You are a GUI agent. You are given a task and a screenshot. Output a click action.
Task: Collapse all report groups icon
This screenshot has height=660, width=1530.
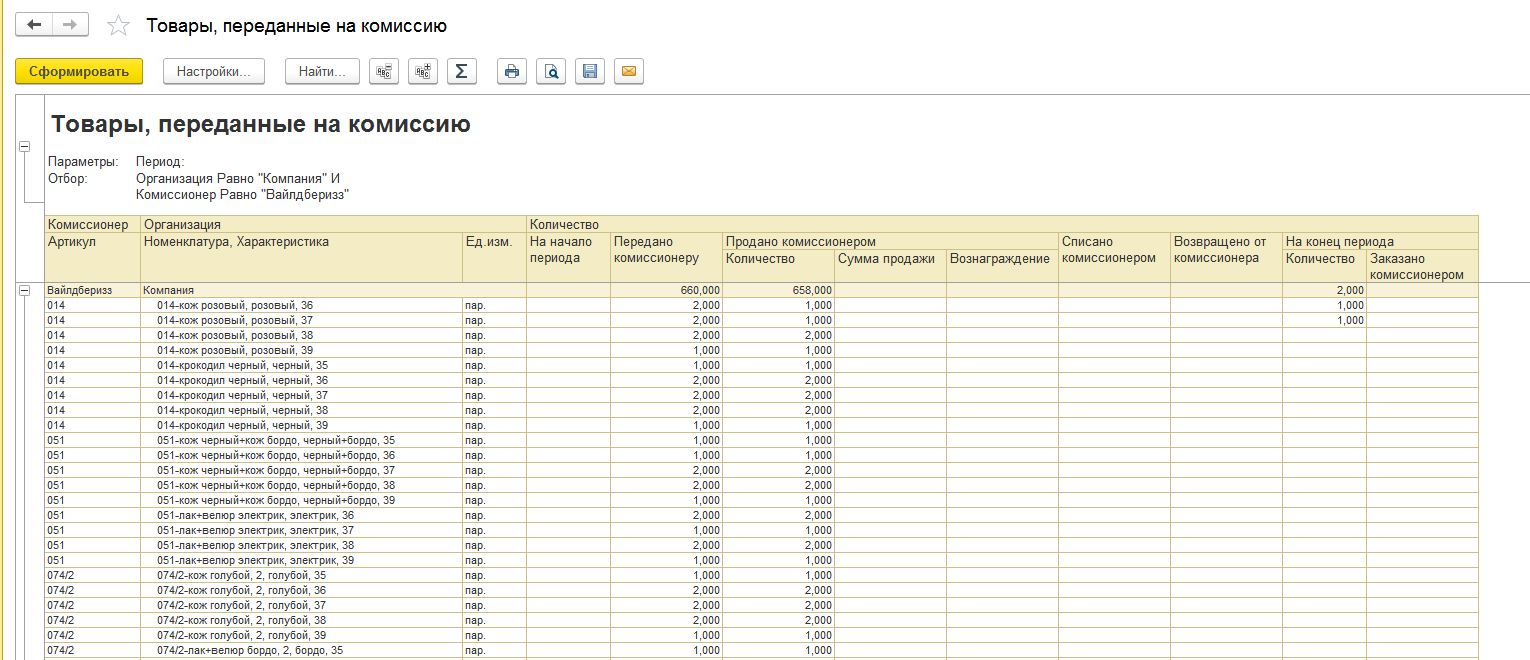[x=384, y=71]
